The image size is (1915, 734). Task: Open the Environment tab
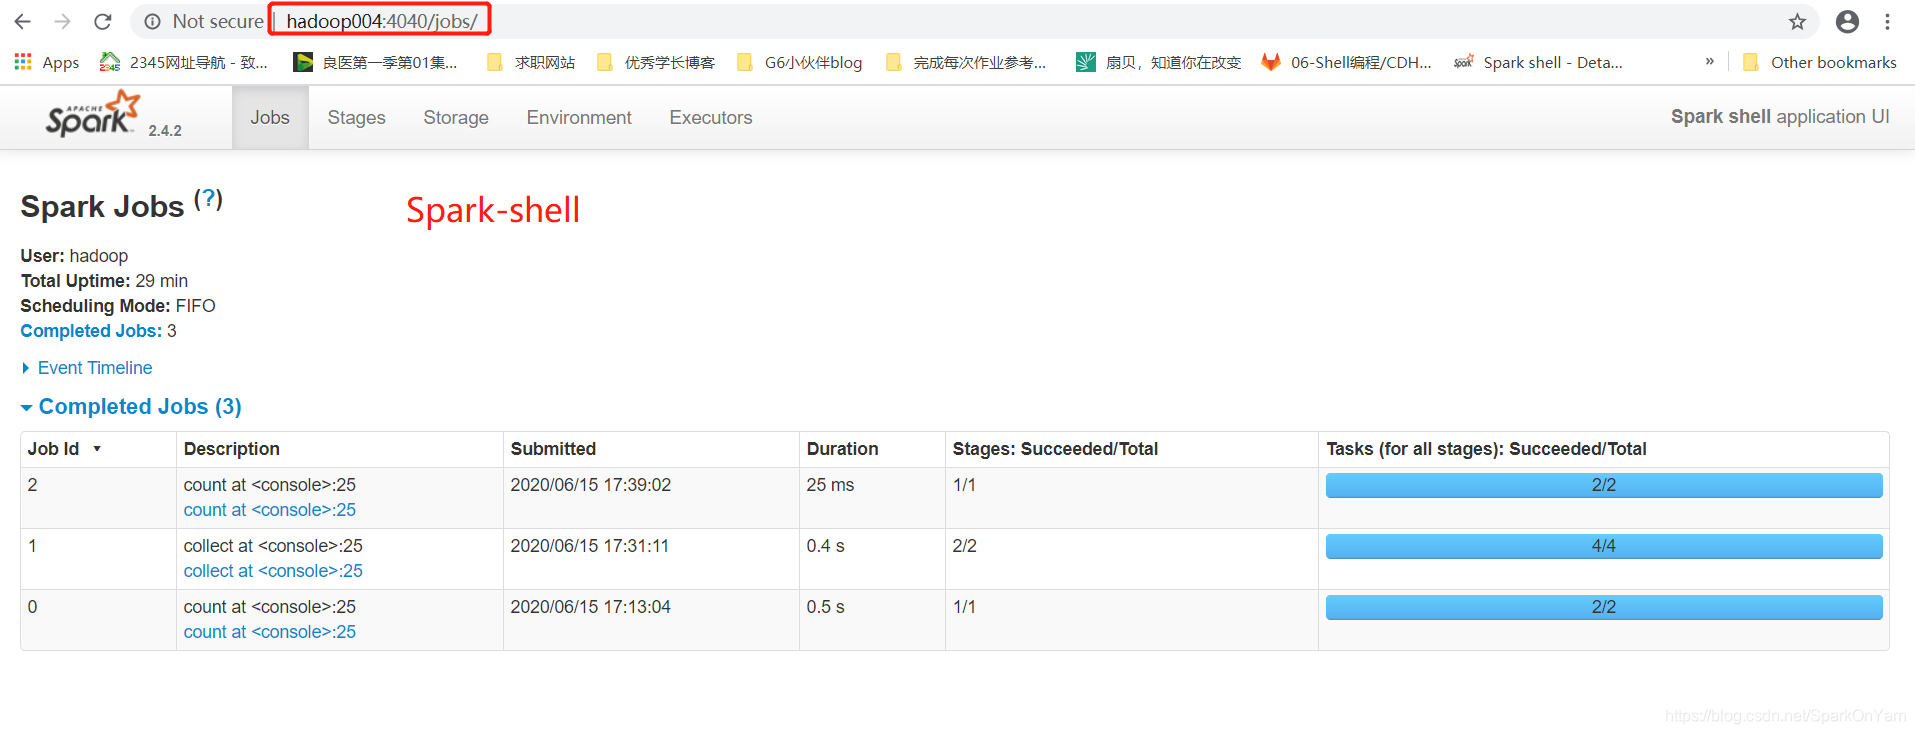[579, 118]
